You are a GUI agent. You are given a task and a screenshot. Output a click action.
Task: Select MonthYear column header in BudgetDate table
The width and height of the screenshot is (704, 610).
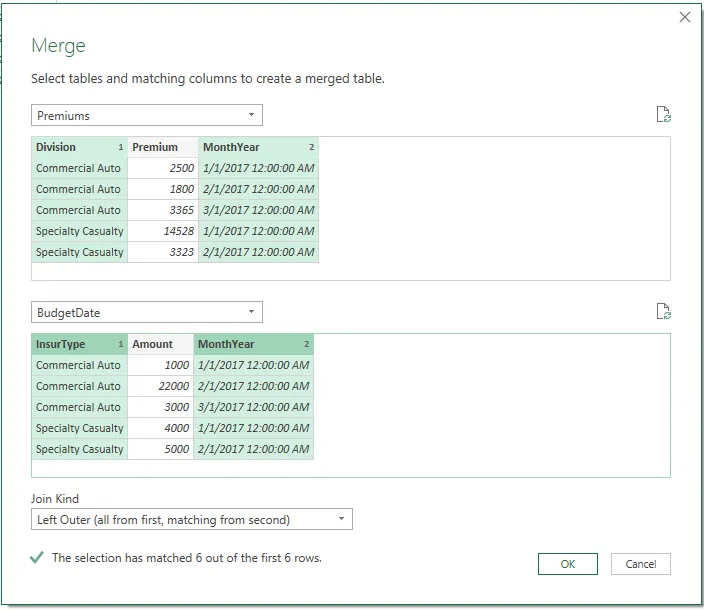pos(254,344)
